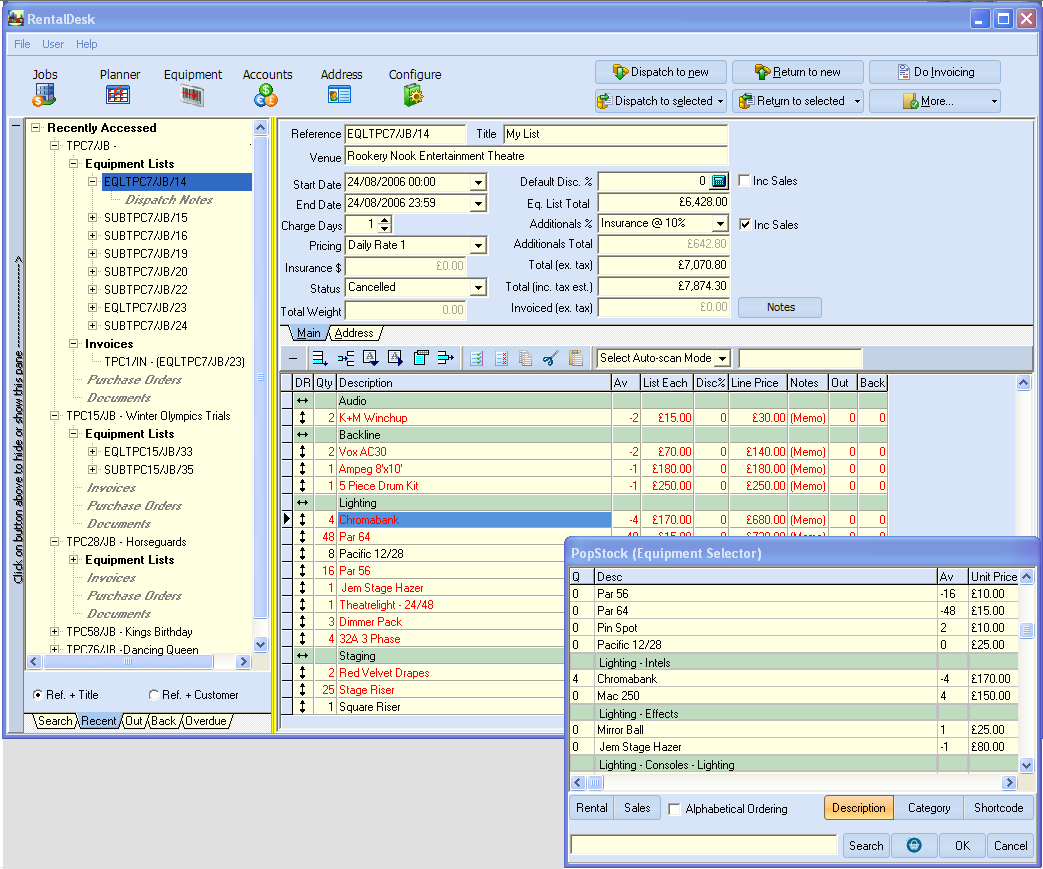Image resolution: width=1043 pixels, height=869 pixels.
Task: Open the User menu
Action: (53, 44)
